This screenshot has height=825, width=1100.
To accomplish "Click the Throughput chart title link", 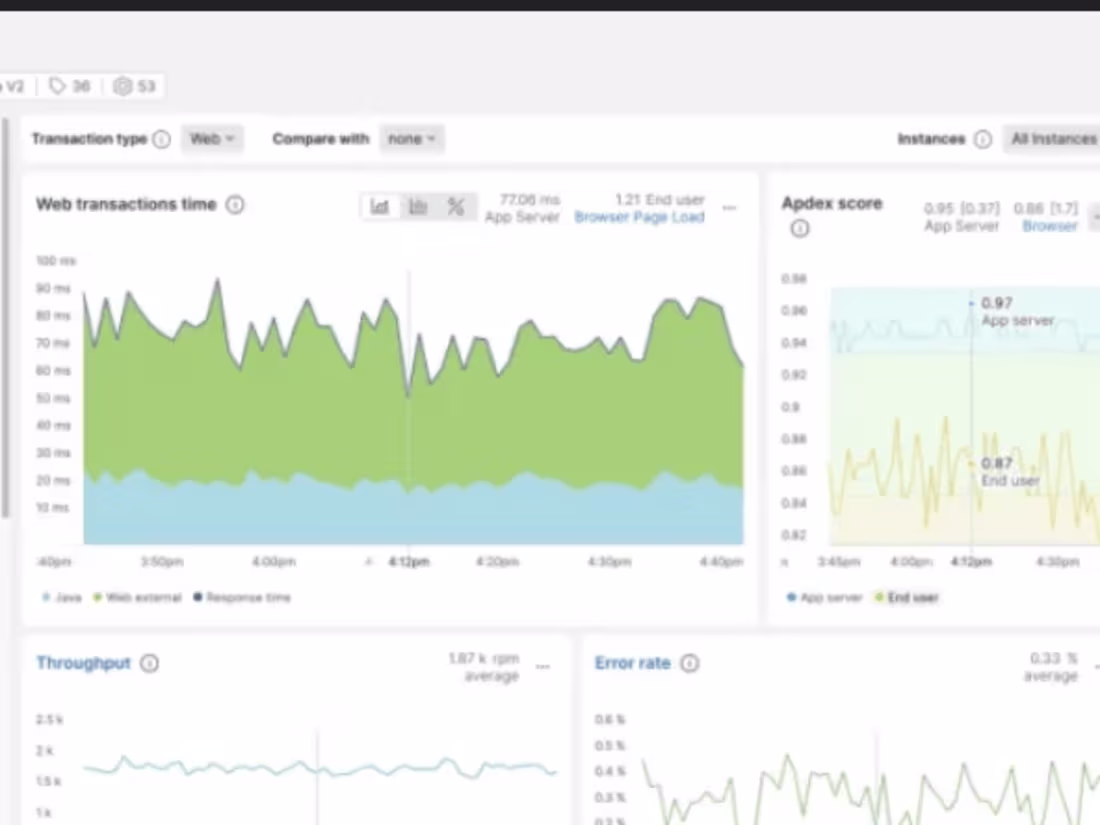I will coord(83,663).
